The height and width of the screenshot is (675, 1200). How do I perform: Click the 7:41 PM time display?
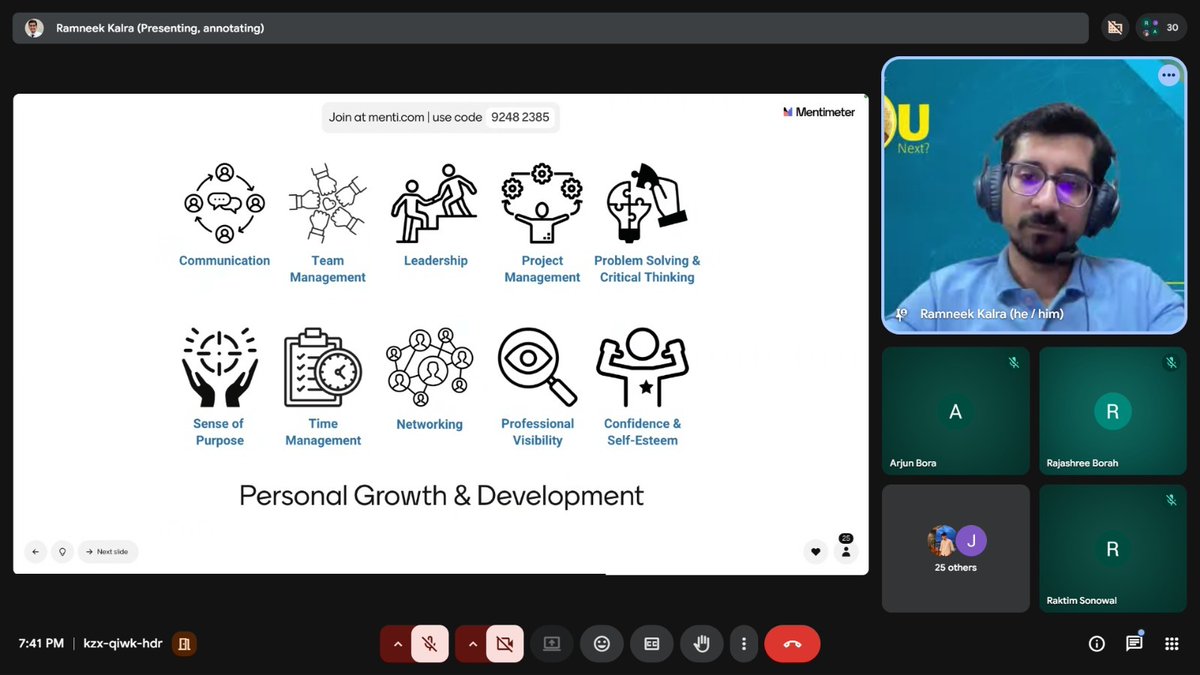click(41, 644)
